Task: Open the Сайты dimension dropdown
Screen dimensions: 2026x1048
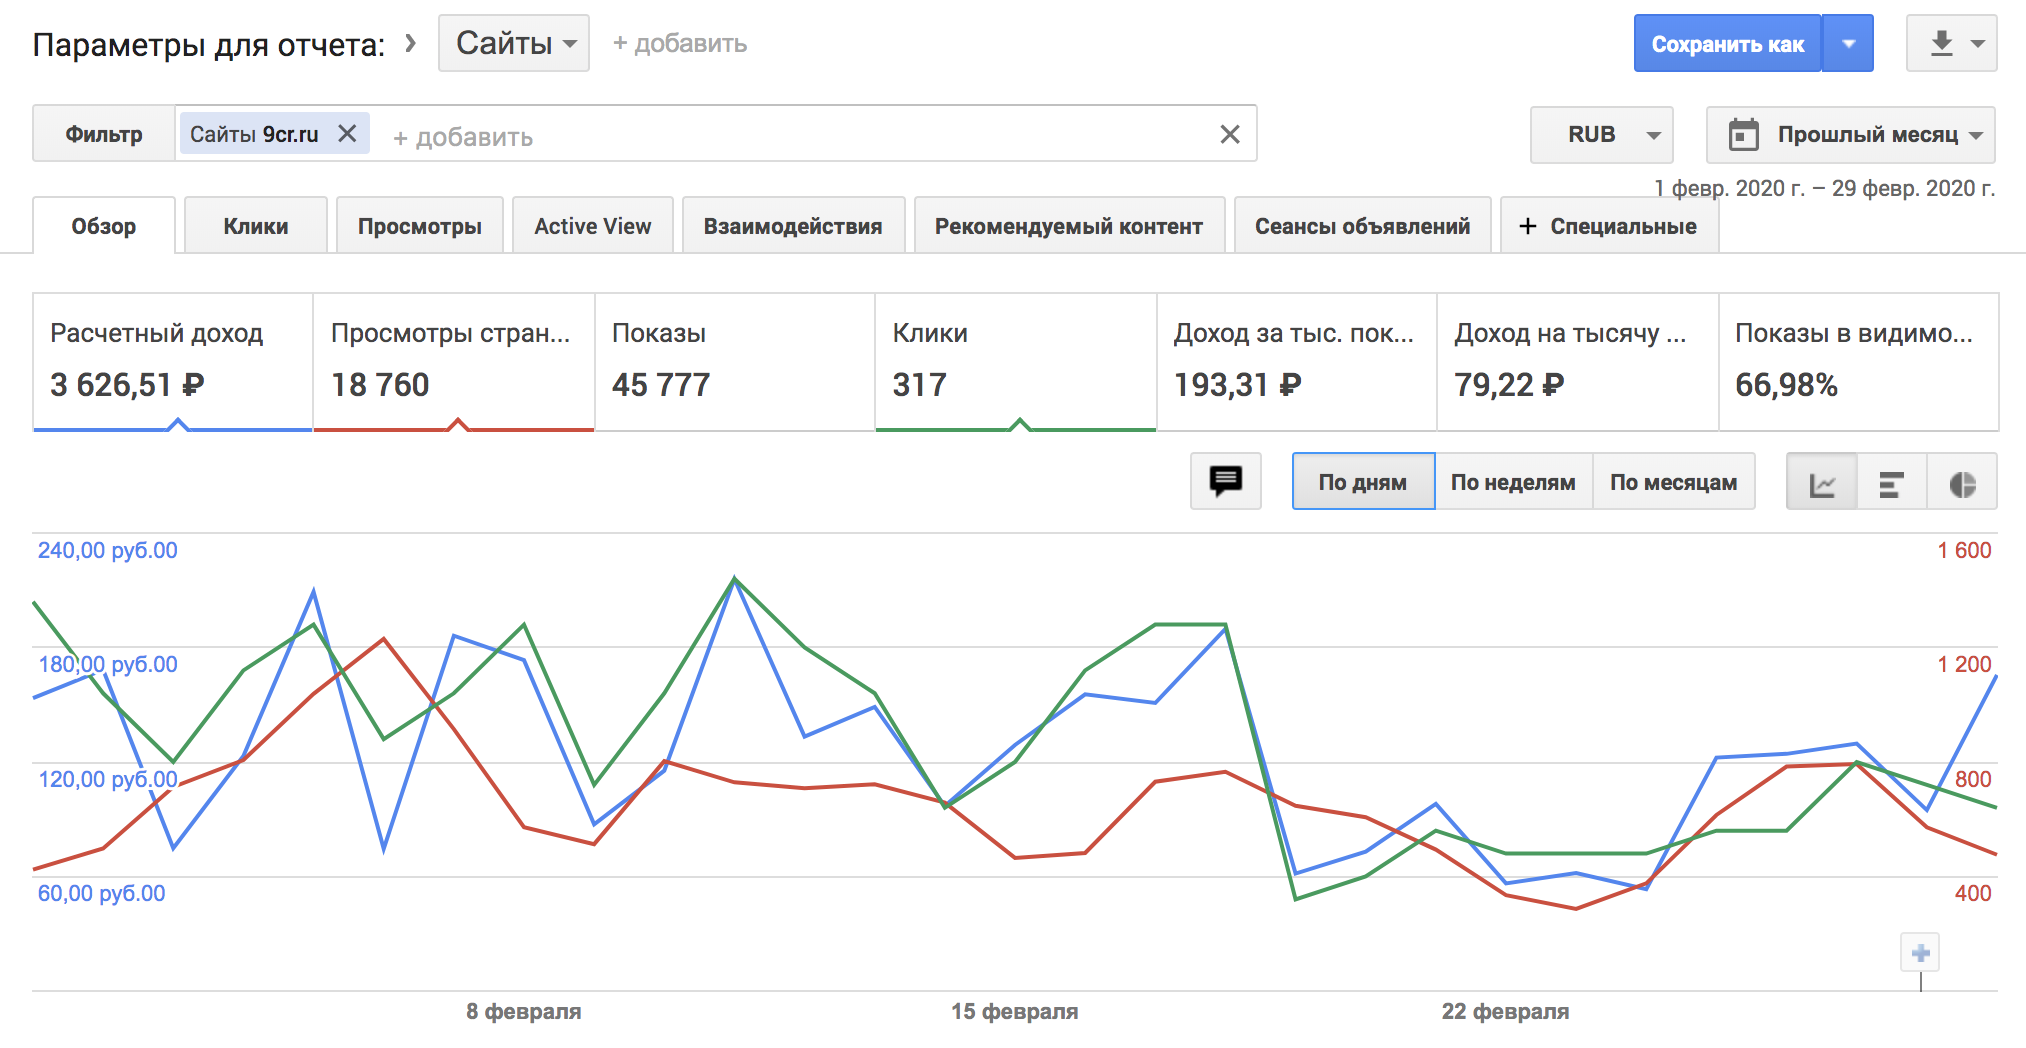Action: pos(514,43)
